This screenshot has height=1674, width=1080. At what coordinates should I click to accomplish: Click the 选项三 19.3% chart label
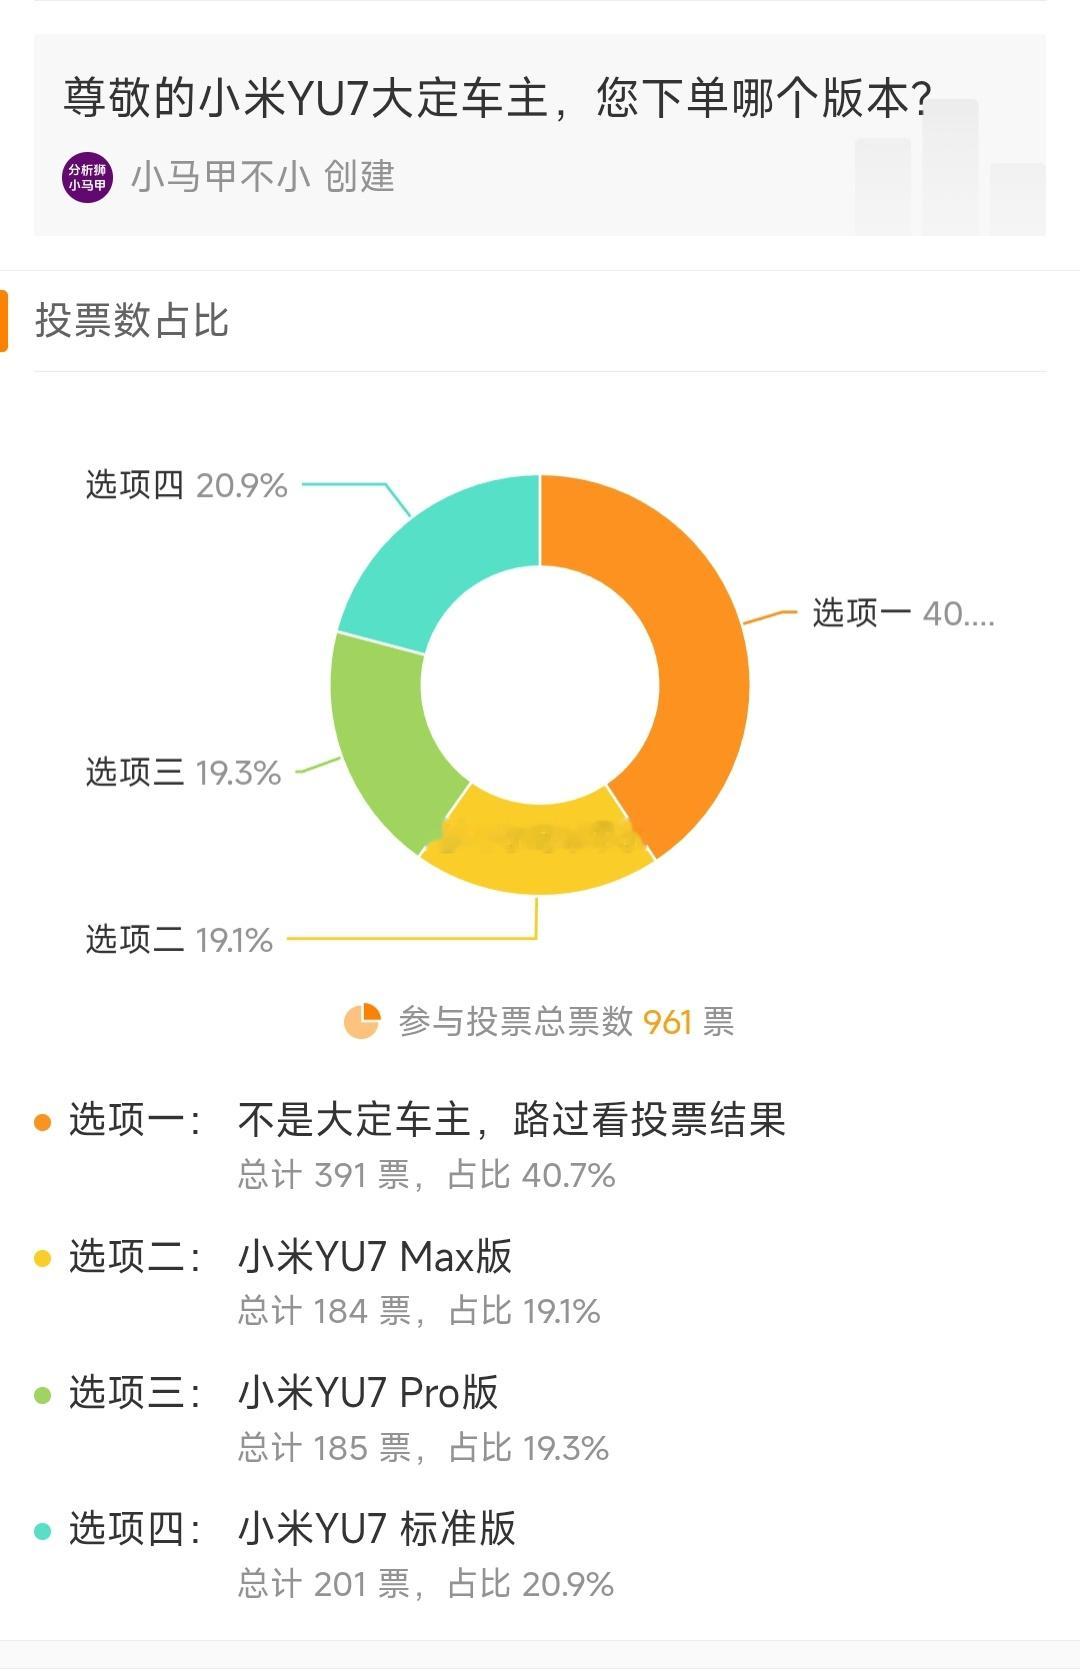tap(183, 772)
